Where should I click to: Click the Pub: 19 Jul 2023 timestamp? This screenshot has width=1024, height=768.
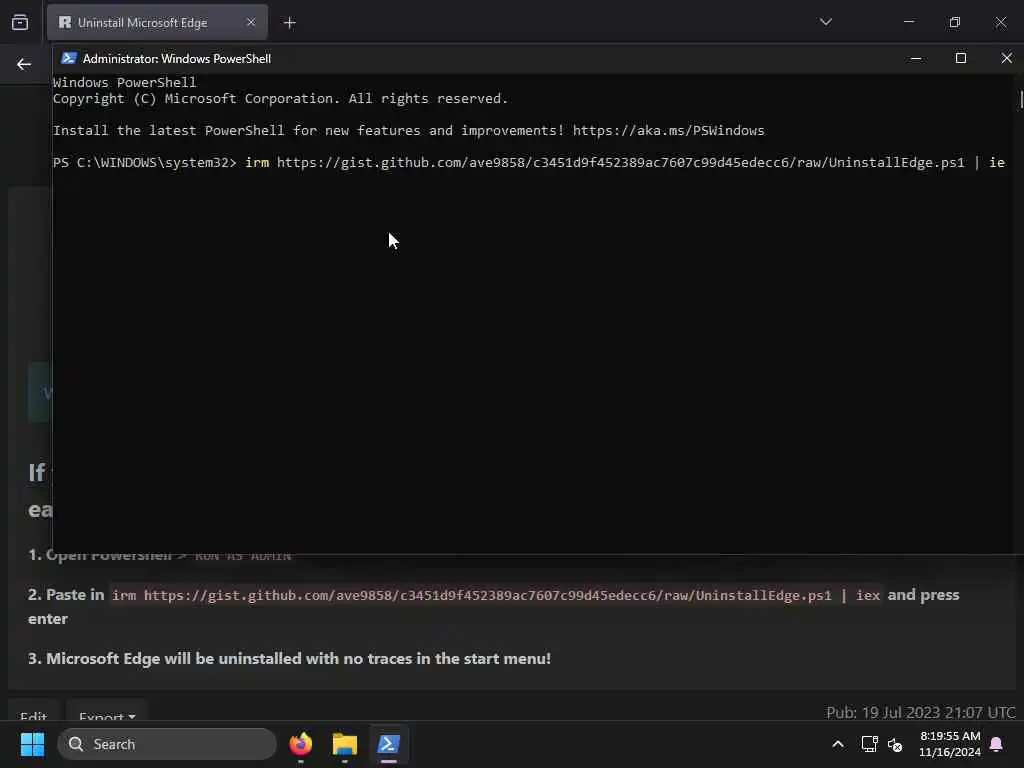click(920, 712)
